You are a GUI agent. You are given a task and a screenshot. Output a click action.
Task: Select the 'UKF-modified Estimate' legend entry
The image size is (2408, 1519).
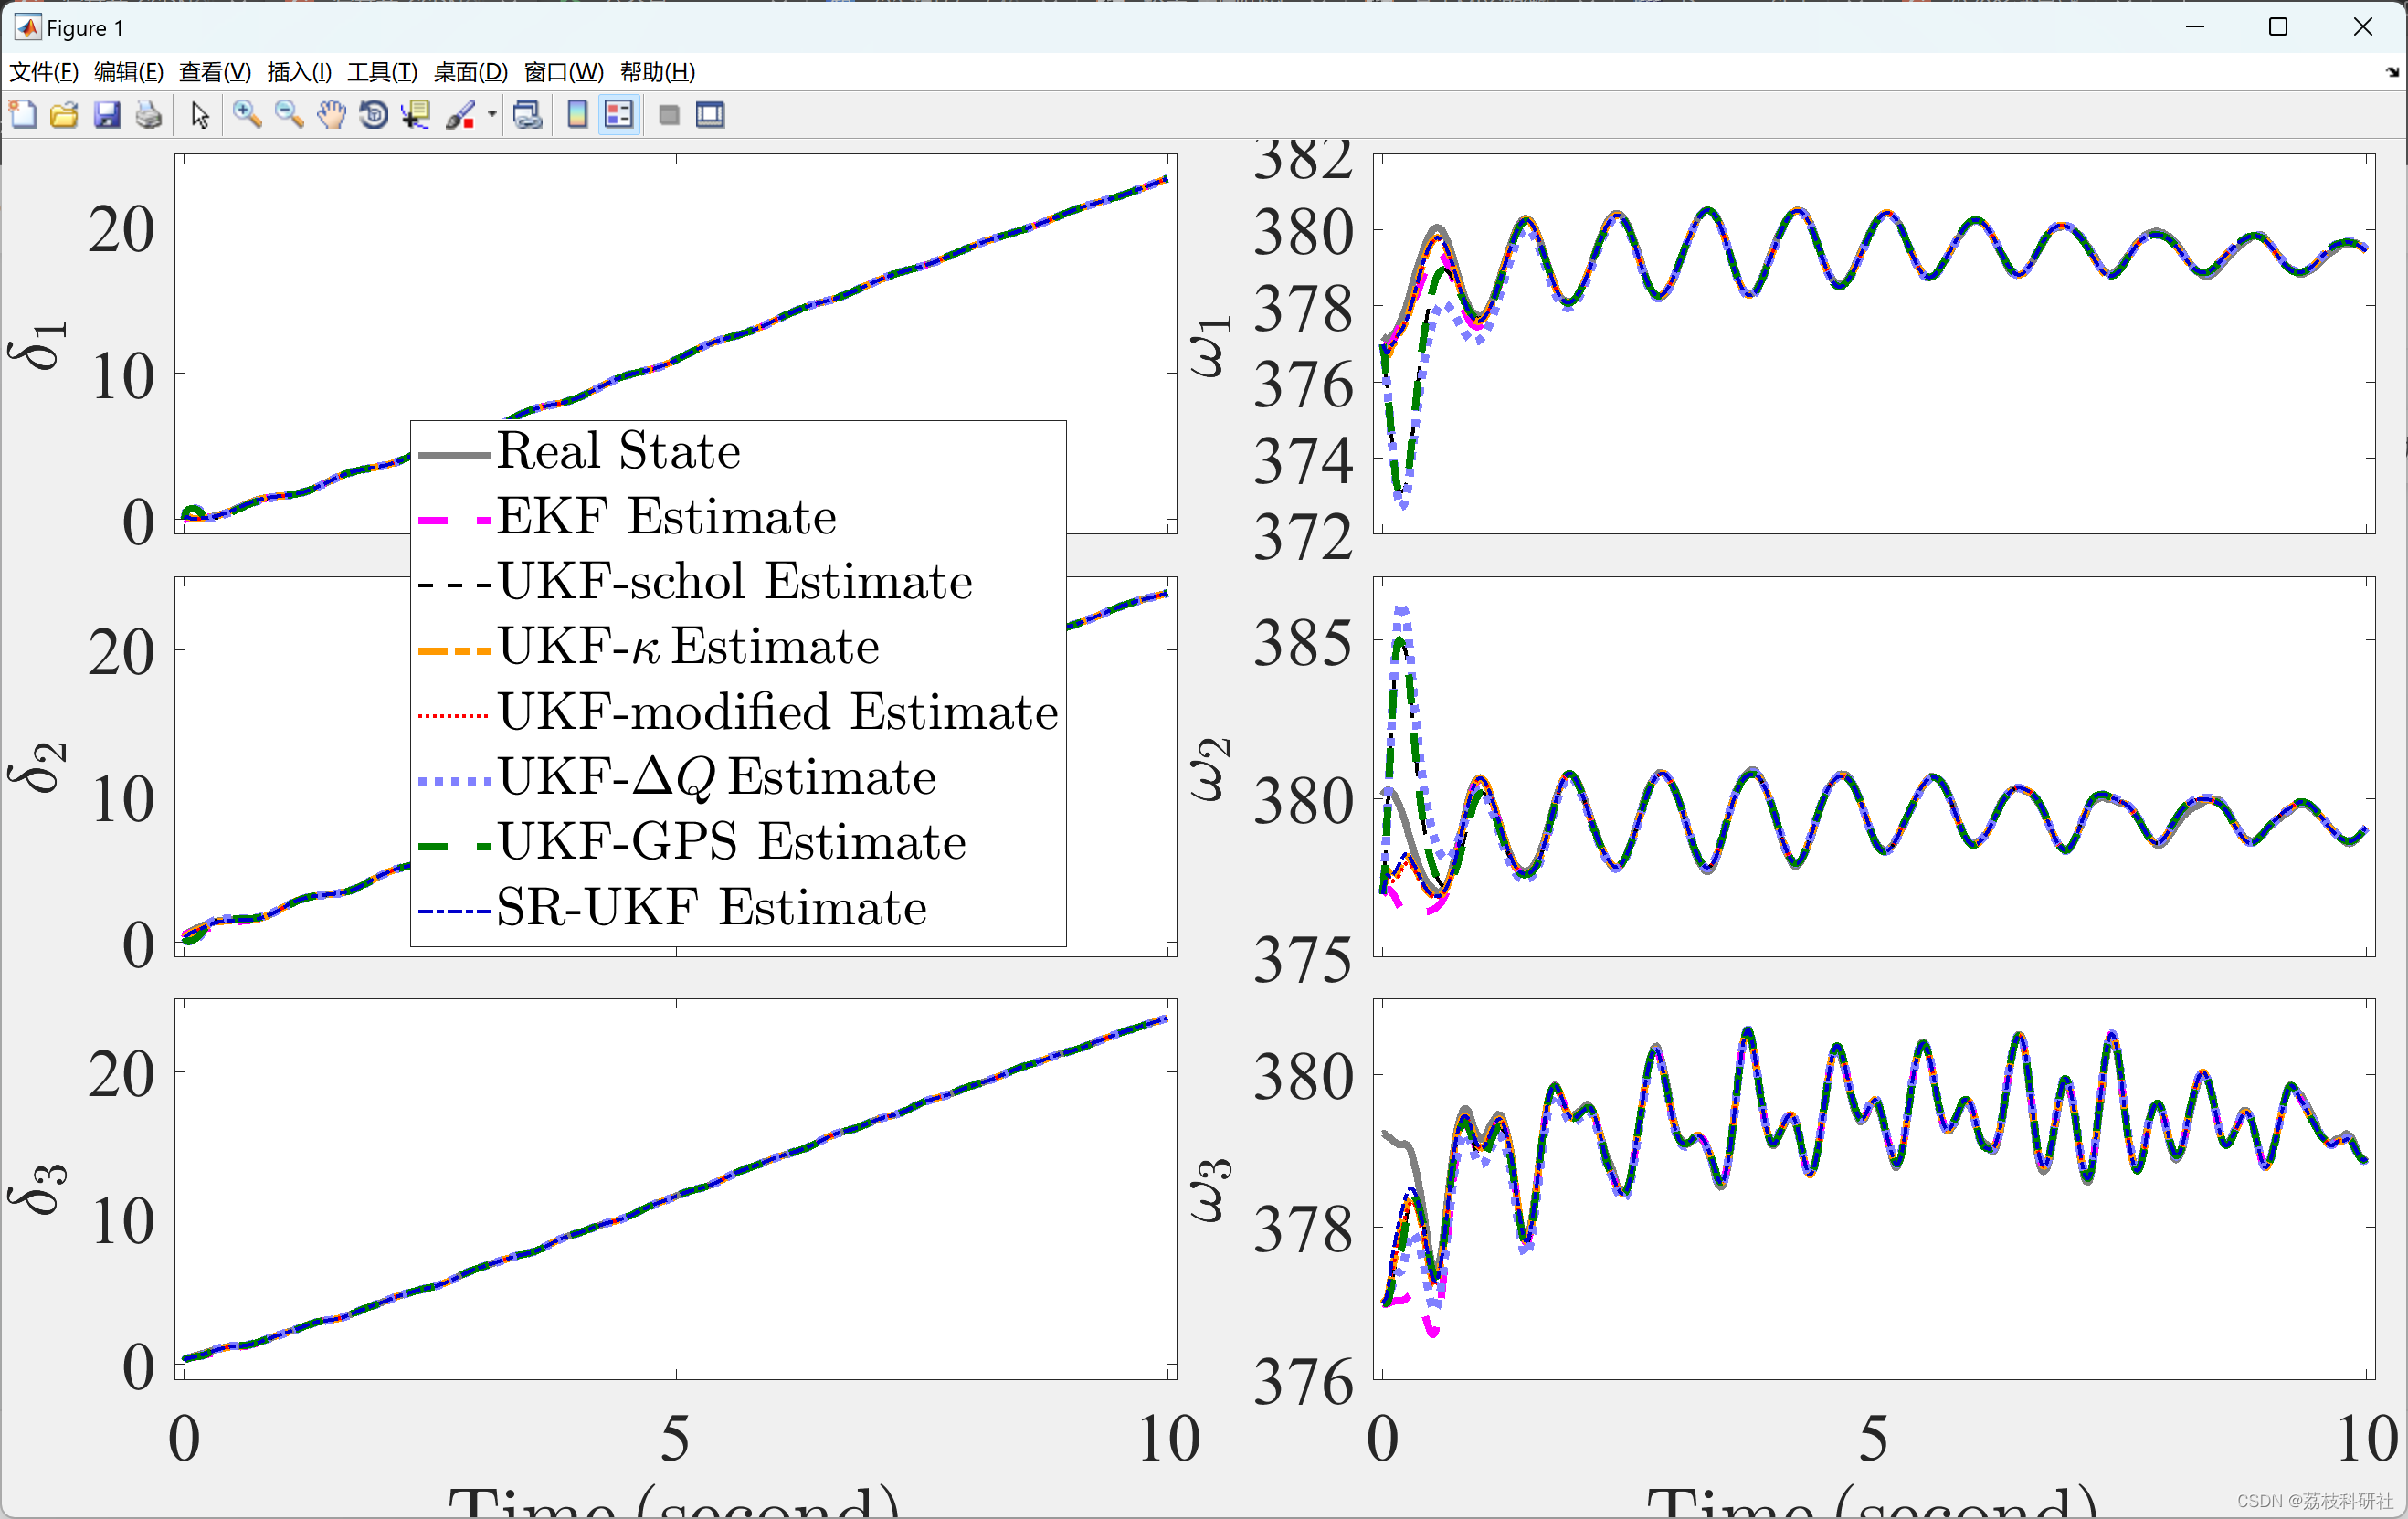point(778,712)
